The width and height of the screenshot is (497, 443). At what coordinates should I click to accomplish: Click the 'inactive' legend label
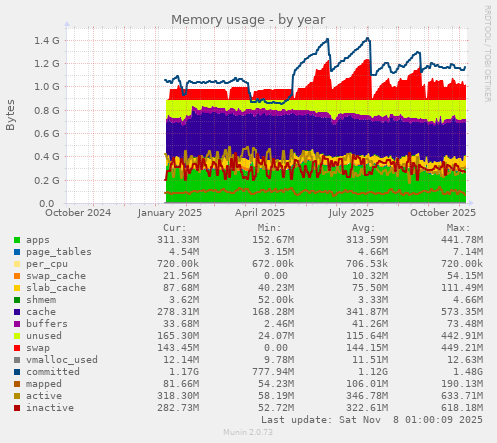point(50,408)
